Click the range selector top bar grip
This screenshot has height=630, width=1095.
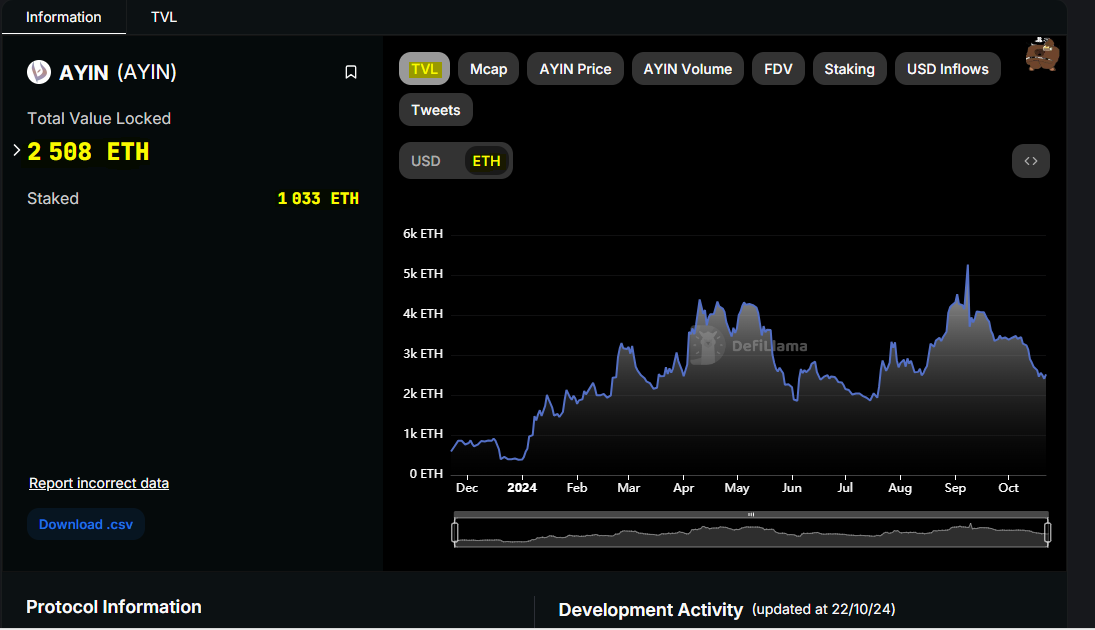click(751, 515)
